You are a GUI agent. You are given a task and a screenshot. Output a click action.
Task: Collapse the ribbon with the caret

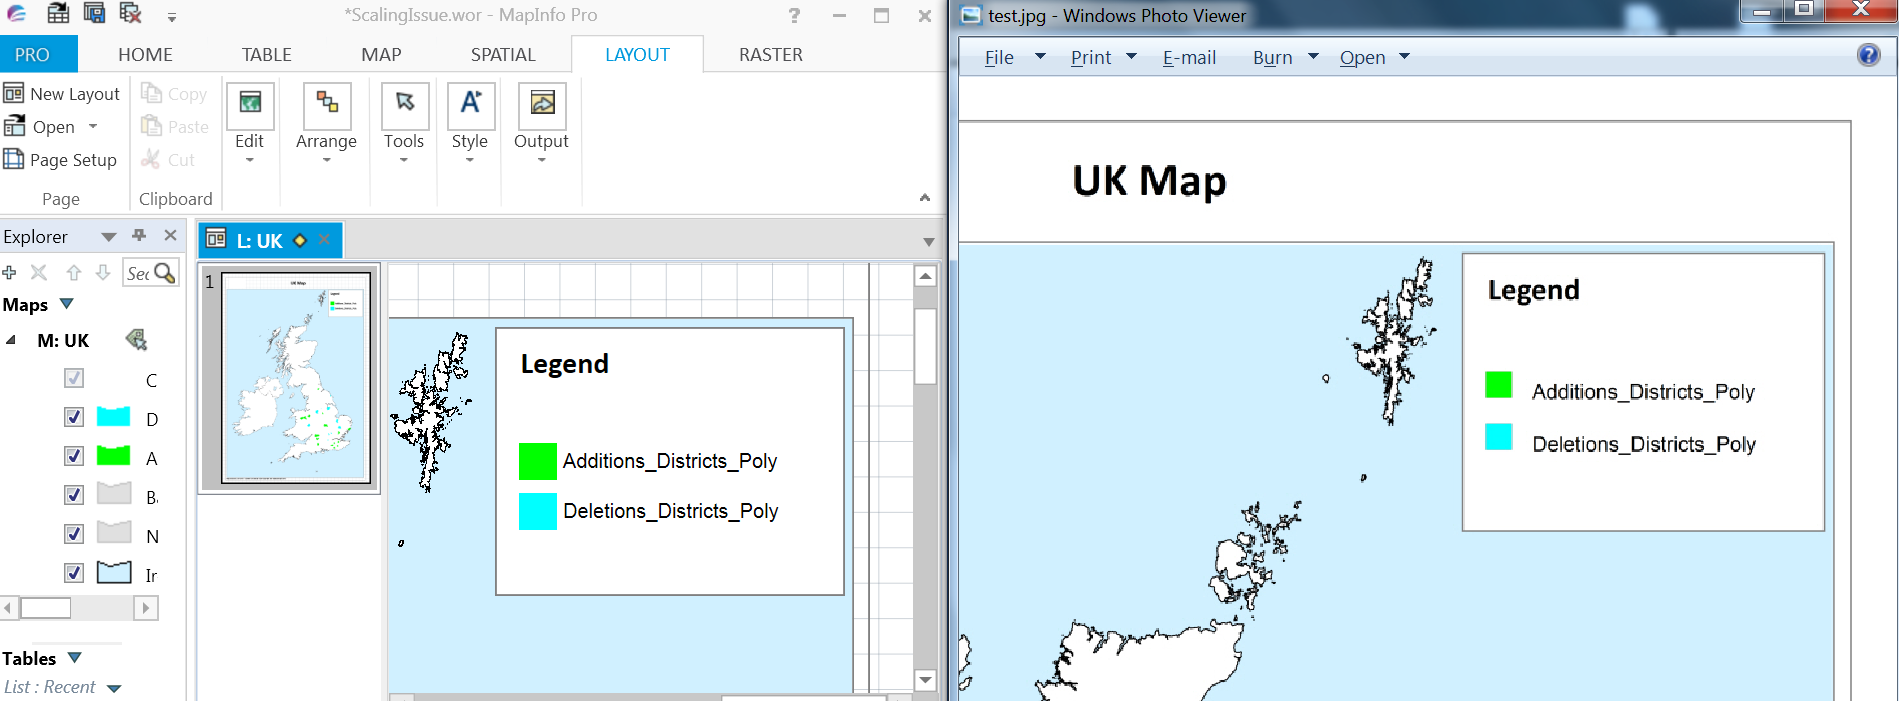point(925,198)
